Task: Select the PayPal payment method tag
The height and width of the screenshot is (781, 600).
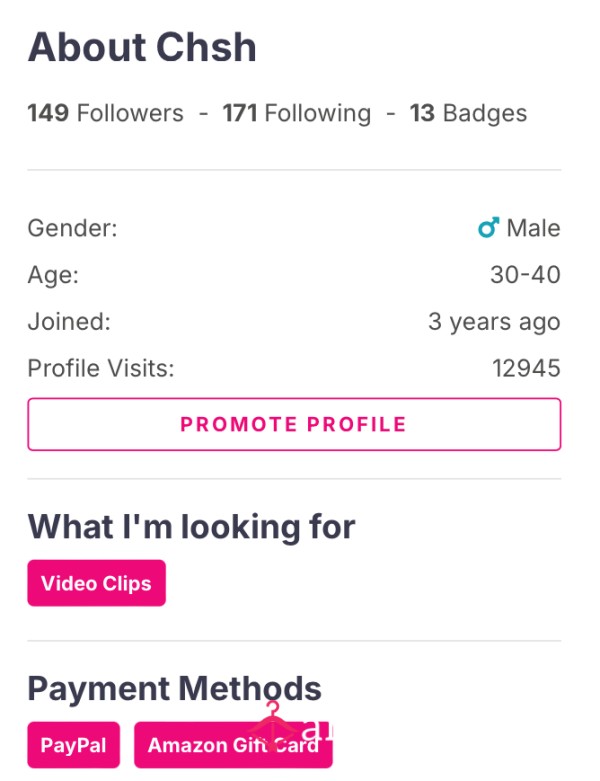Action: coord(74,745)
